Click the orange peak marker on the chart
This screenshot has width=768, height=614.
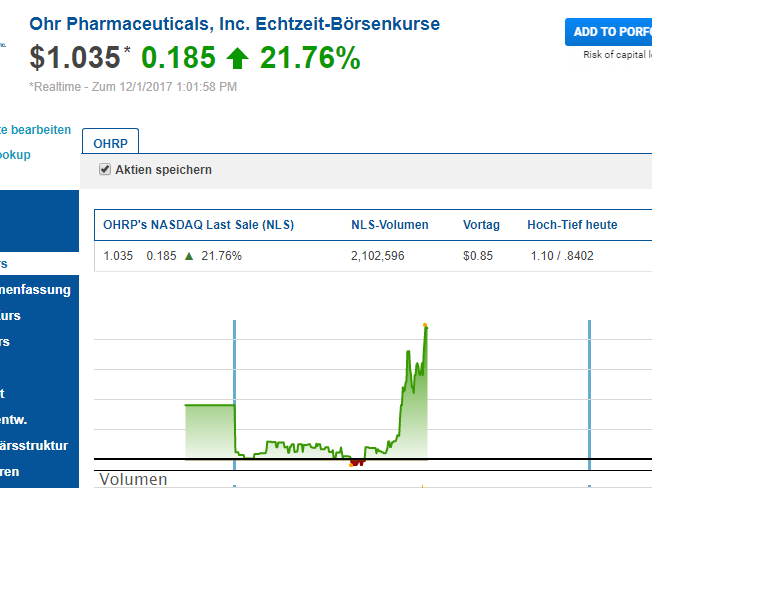click(x=425, y=325)
